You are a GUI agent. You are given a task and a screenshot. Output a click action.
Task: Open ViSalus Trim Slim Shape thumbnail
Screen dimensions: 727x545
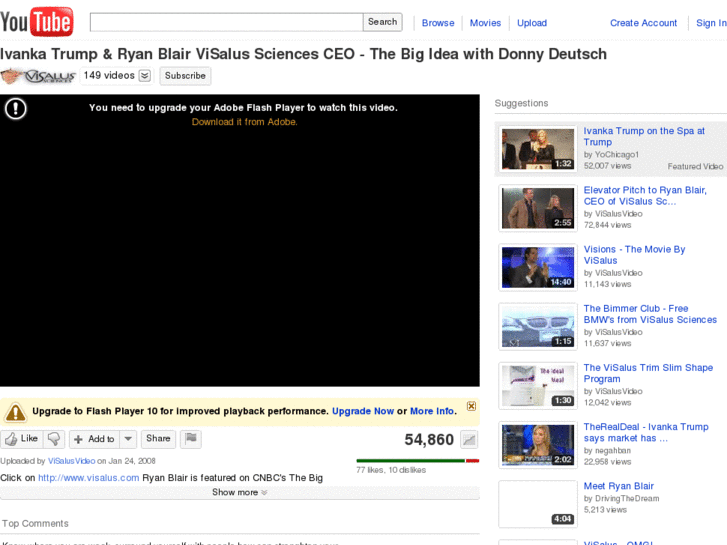(538, 386)
